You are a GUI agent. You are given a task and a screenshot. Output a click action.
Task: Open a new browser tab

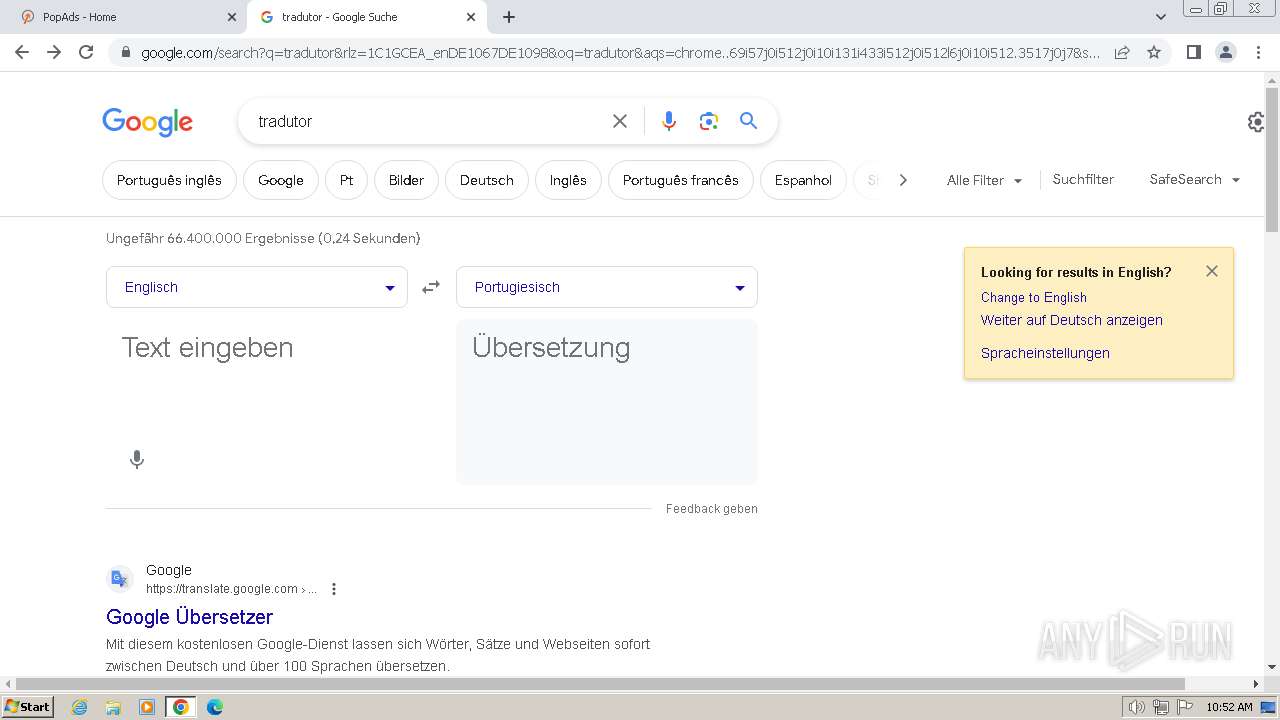(509, 17)
